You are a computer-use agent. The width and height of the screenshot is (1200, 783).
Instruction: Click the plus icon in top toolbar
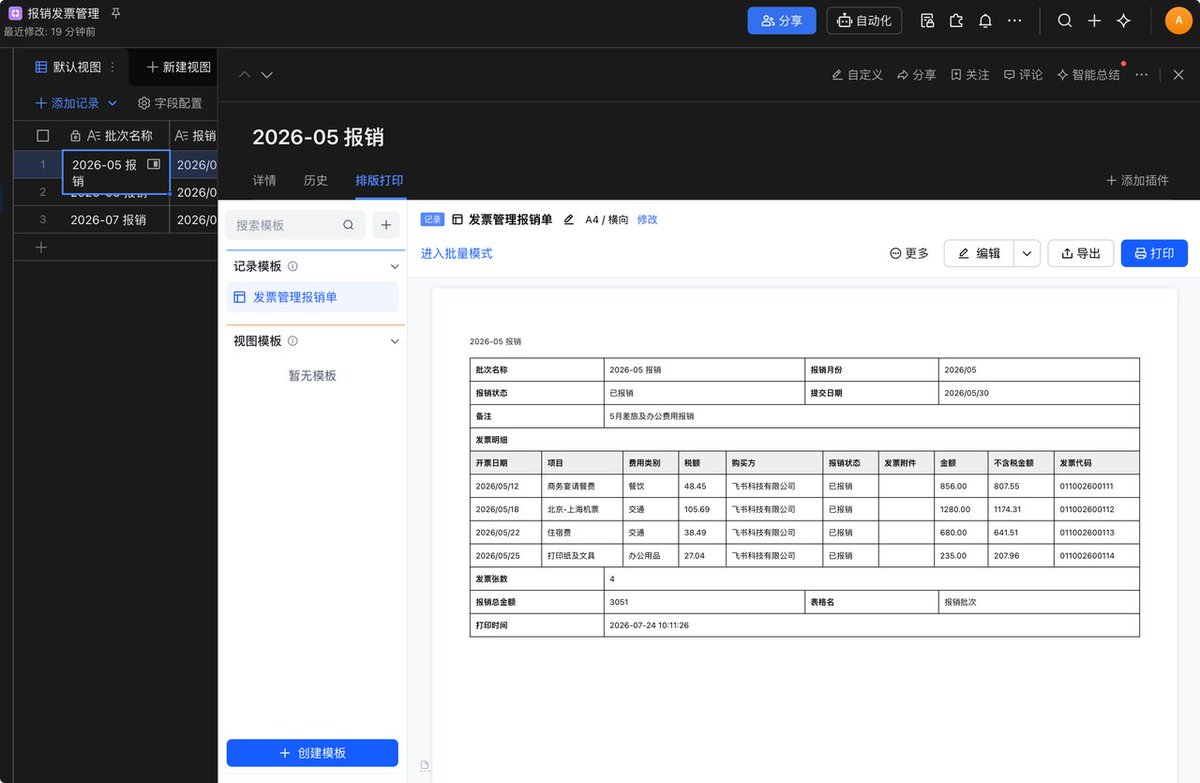point(1094,20)
